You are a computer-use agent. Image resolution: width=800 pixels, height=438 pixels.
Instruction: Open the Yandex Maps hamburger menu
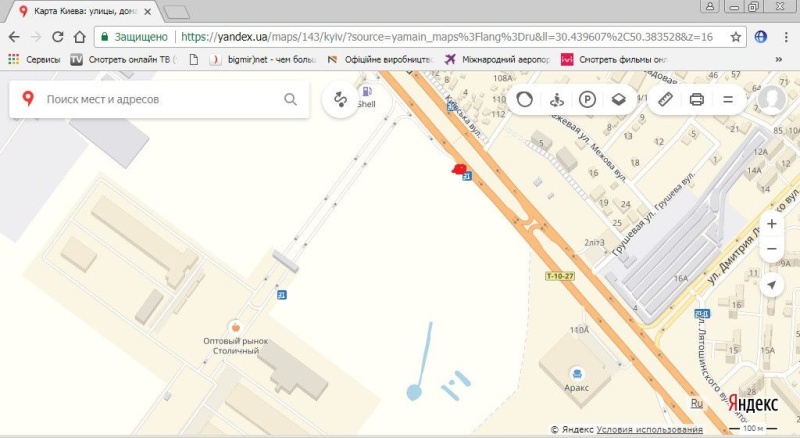pyautogui.click(x=728, y=100)
